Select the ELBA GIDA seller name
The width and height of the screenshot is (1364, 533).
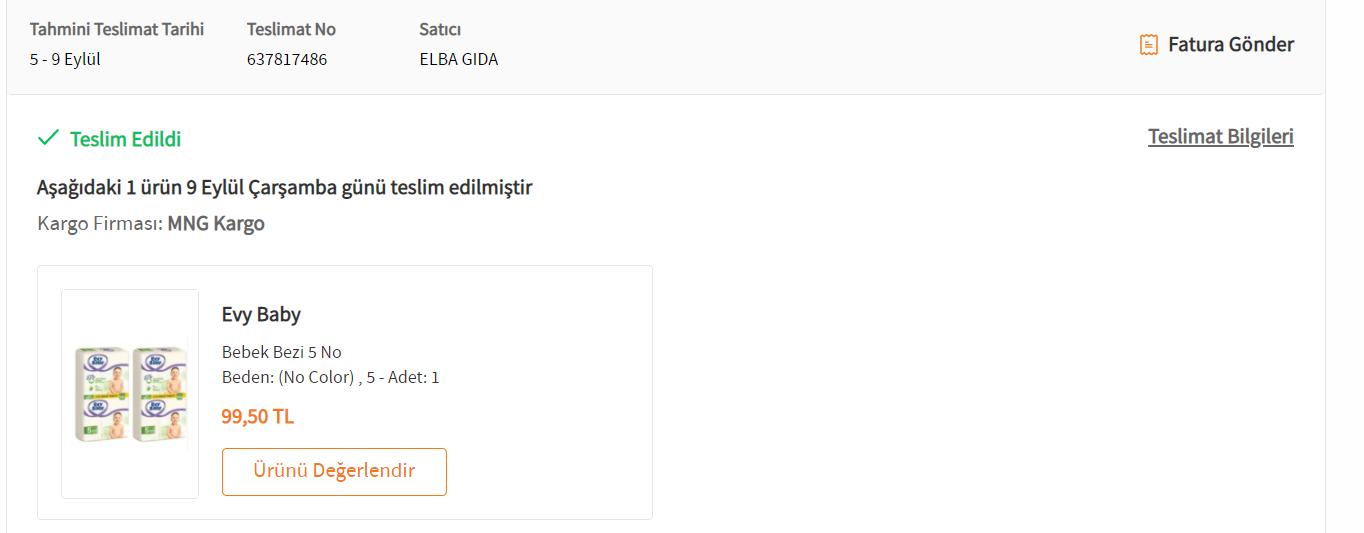(x=458, y=59)
